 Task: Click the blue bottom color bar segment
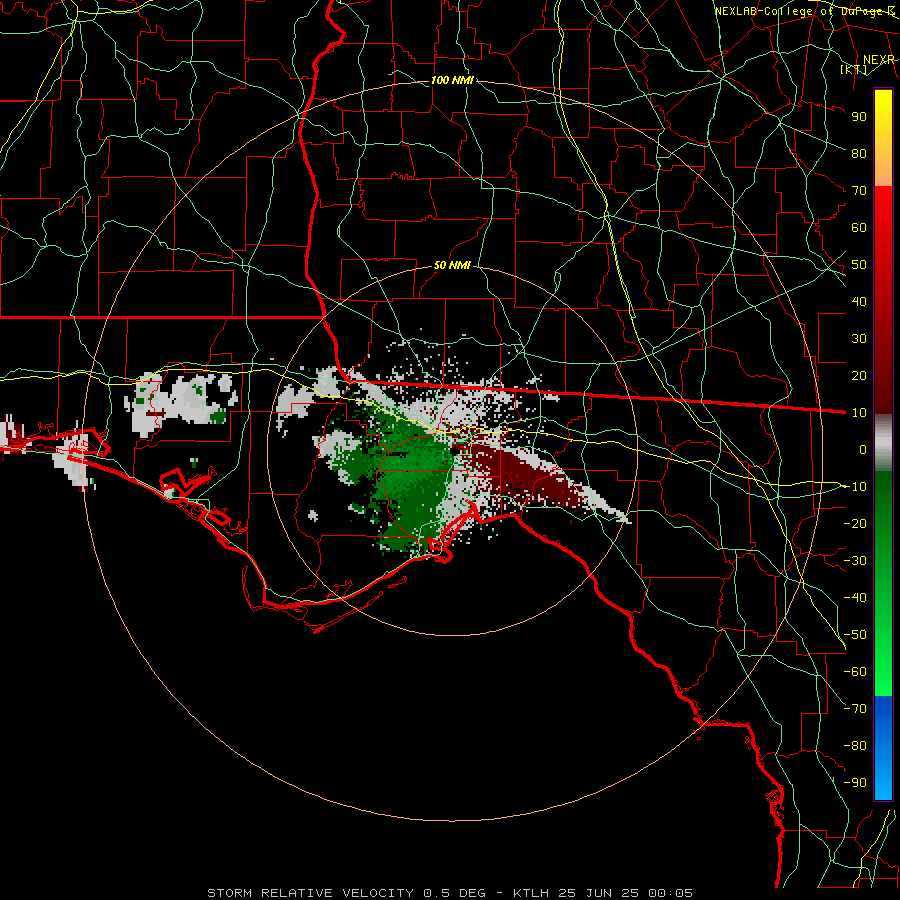[x=883, y=748]
